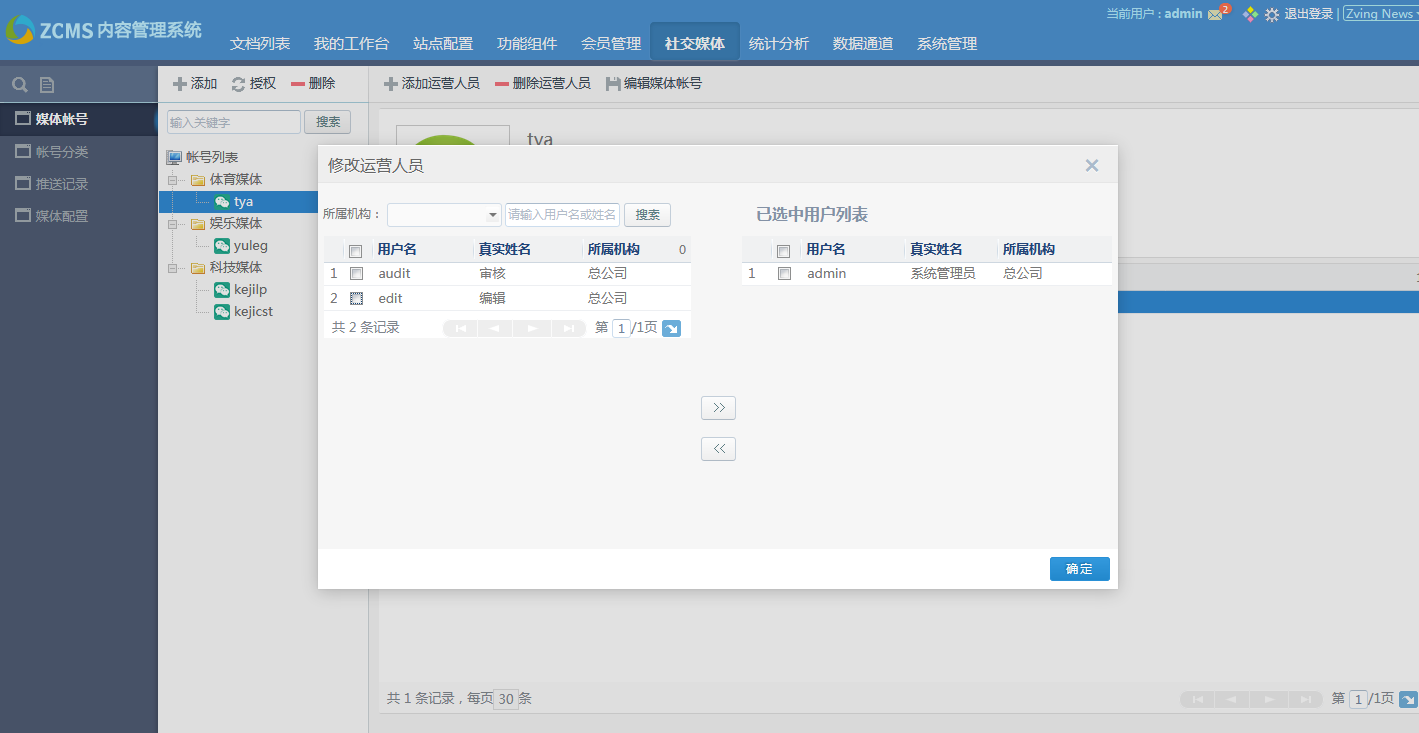The width and height of the screenshot is (1419, 733).
Task: Click the document icon beside the magnifier
Action: (46, 85)
